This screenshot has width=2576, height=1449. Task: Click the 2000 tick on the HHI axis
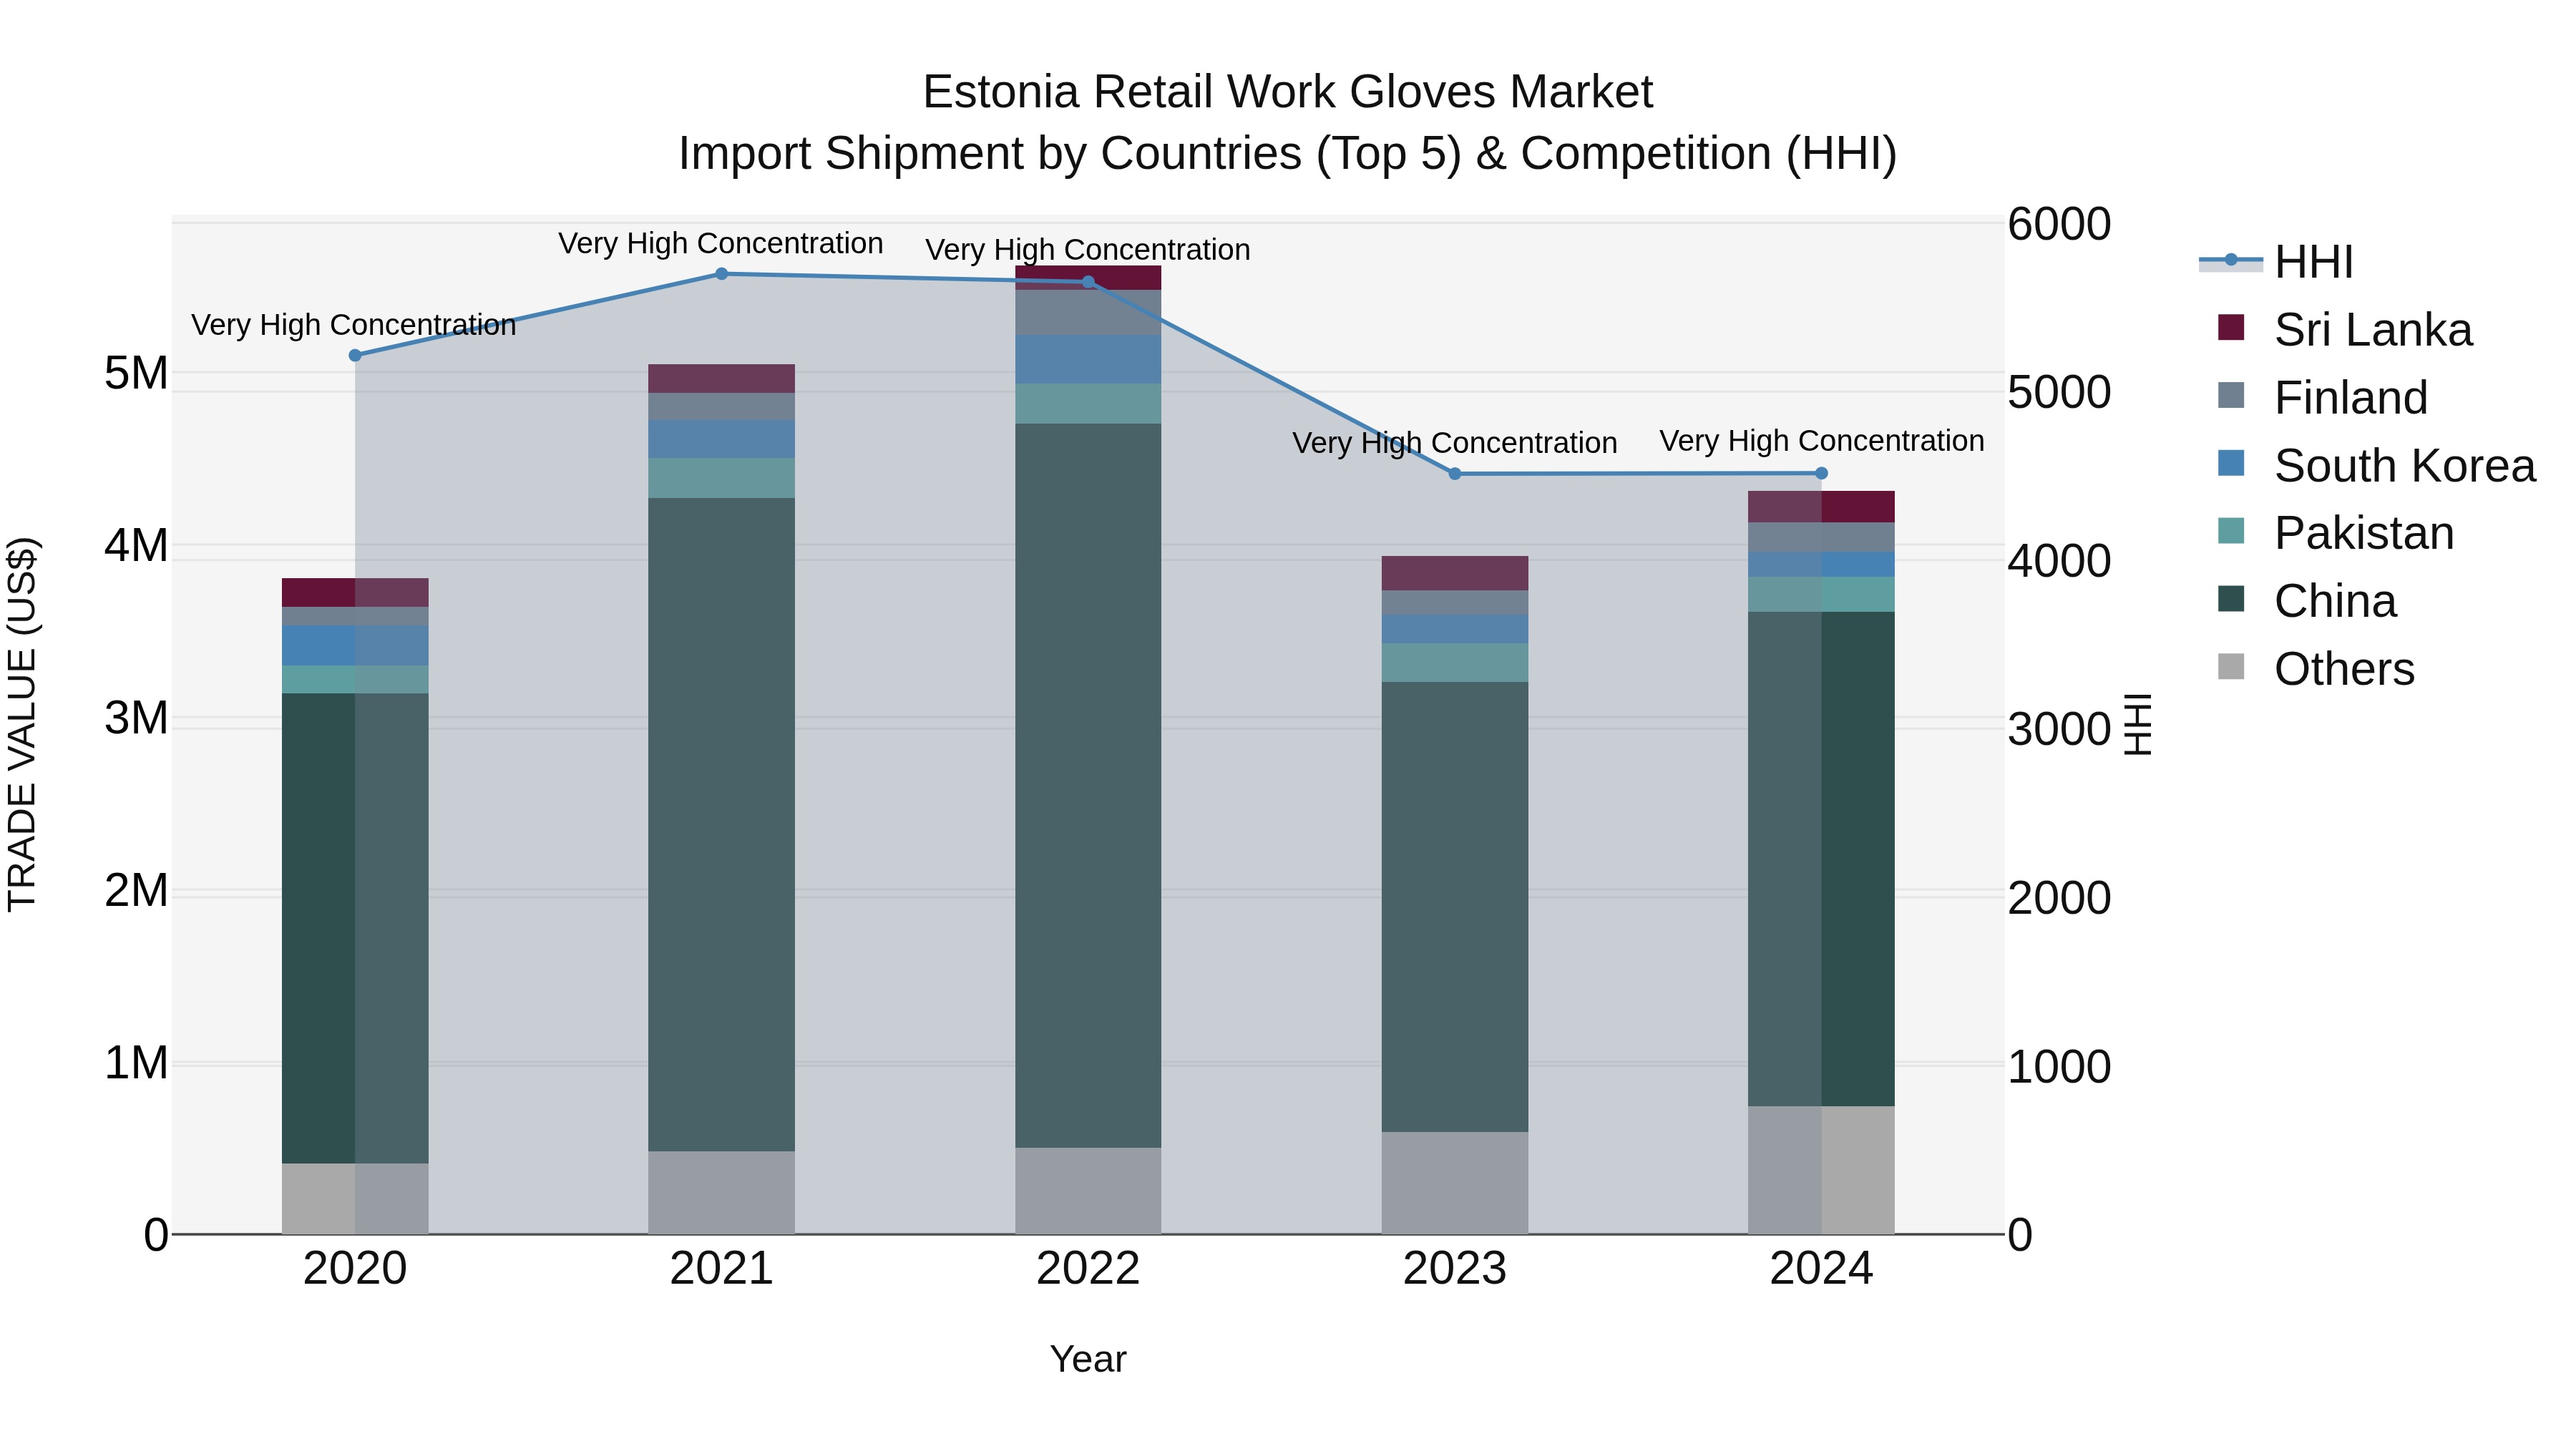[x=2059, y=898]
